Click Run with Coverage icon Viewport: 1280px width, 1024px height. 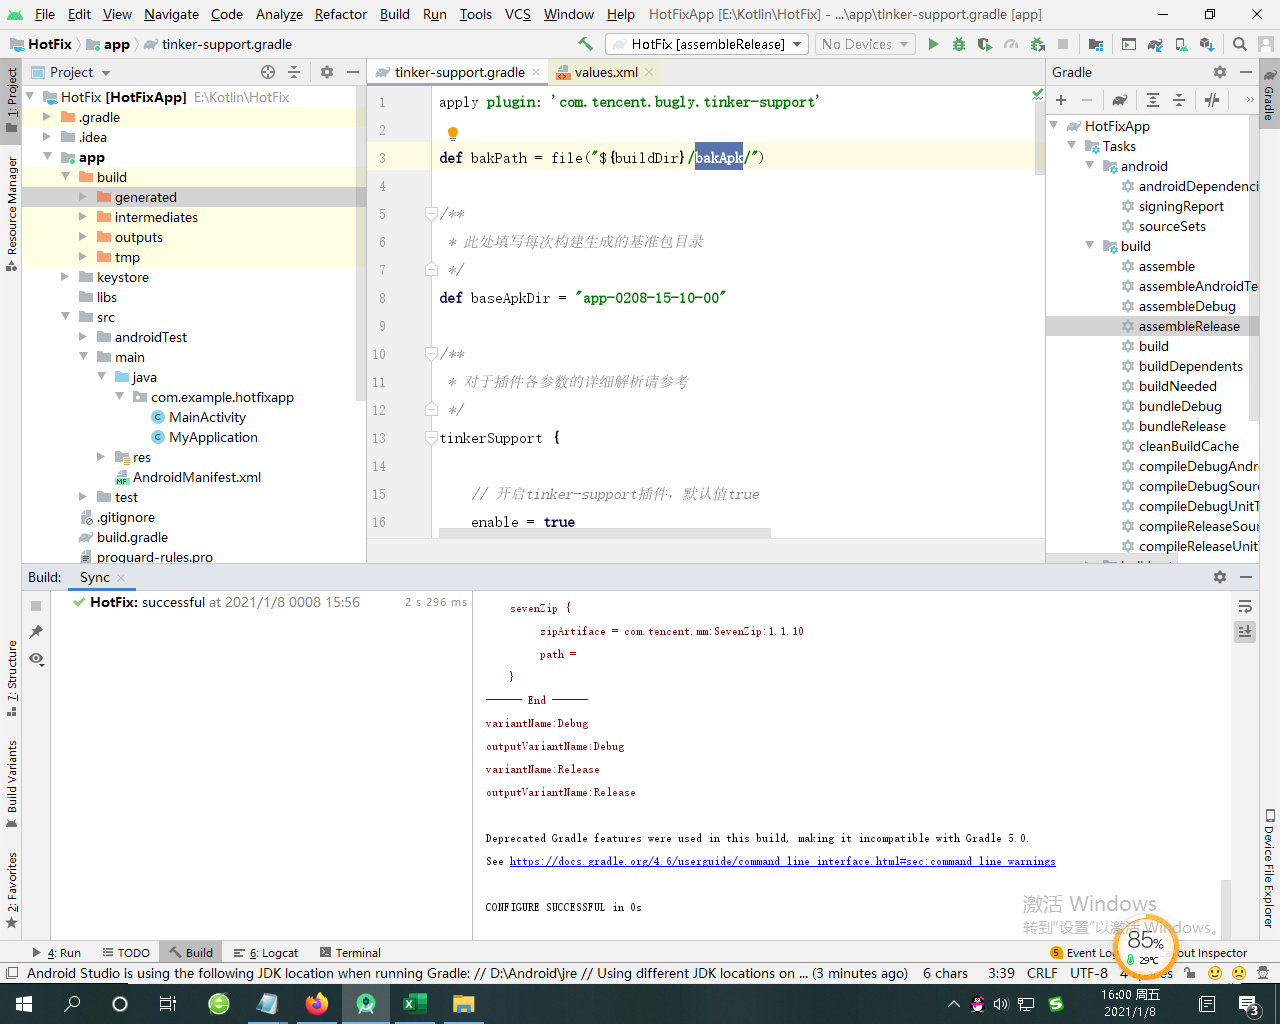pyautogui.click(x=985, y=44)
